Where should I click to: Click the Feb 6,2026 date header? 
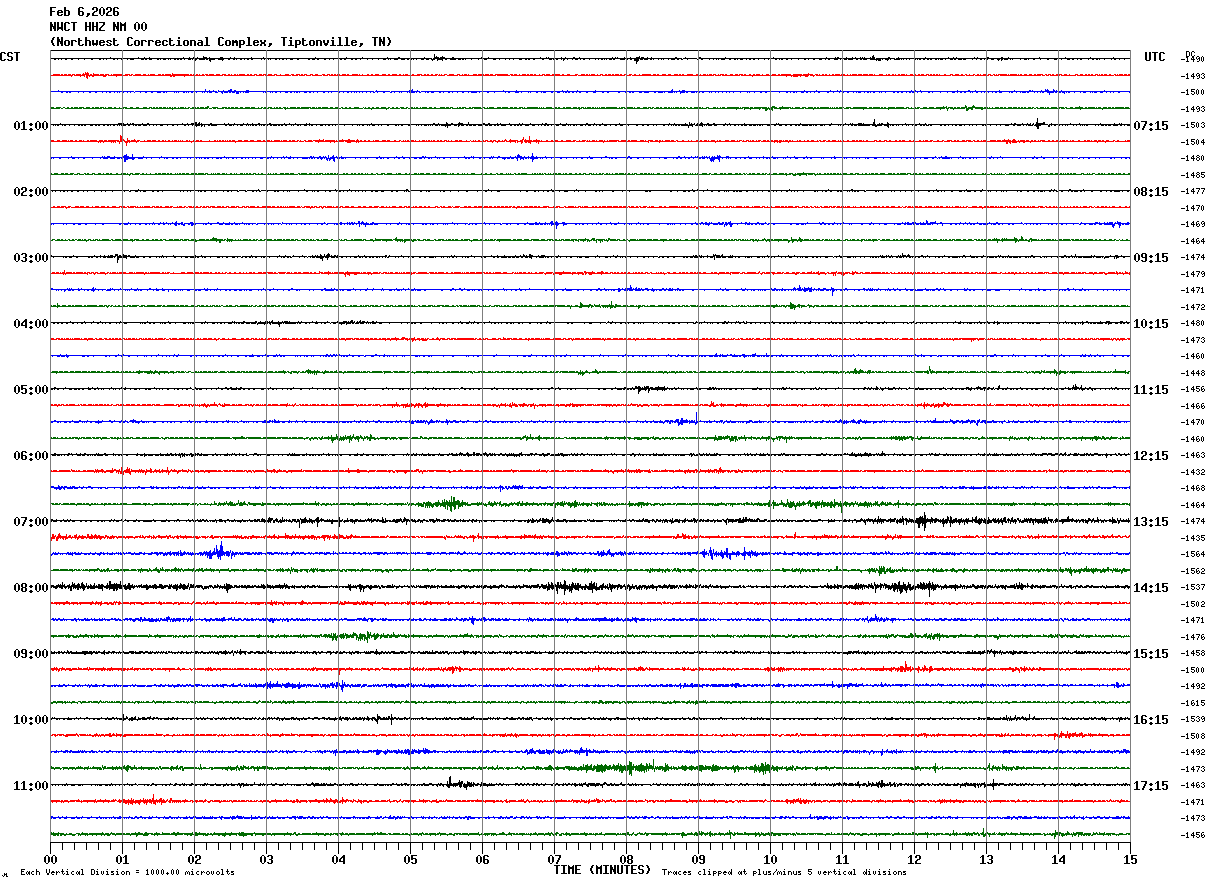tap(84, 12)
